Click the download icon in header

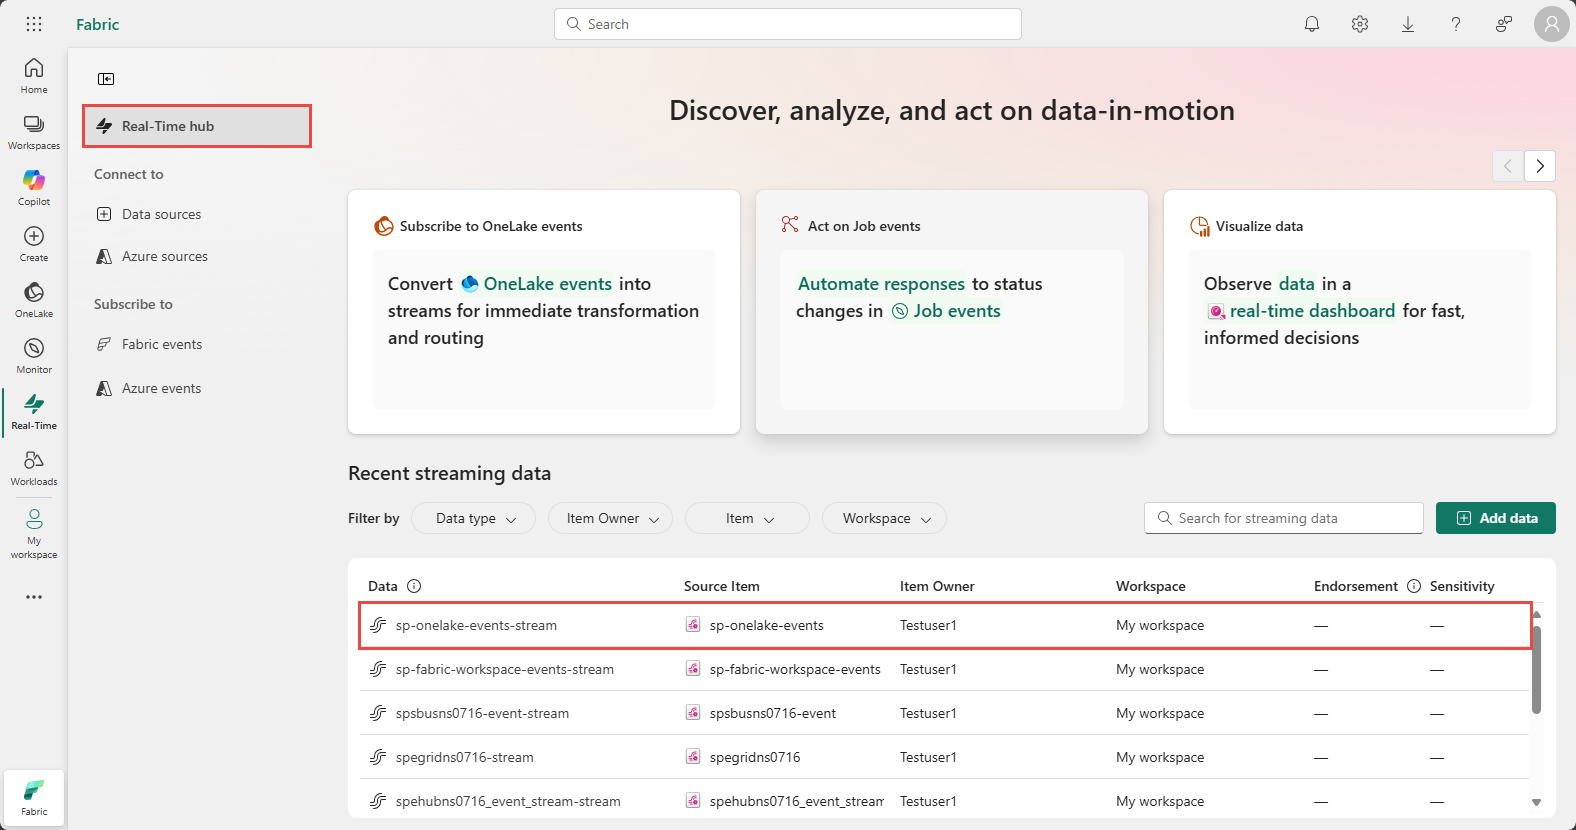[1408, 24]
